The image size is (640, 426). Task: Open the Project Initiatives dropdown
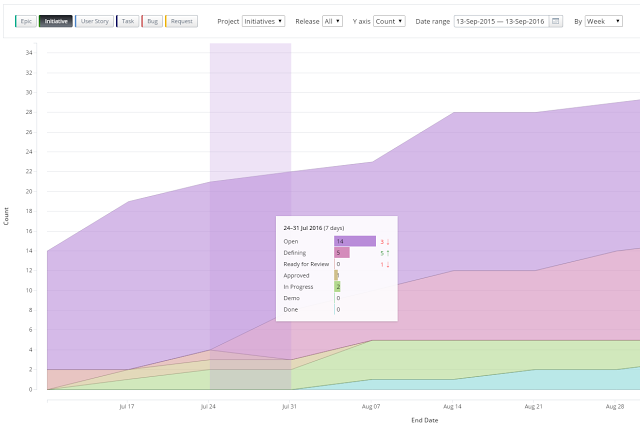point(263,21)
